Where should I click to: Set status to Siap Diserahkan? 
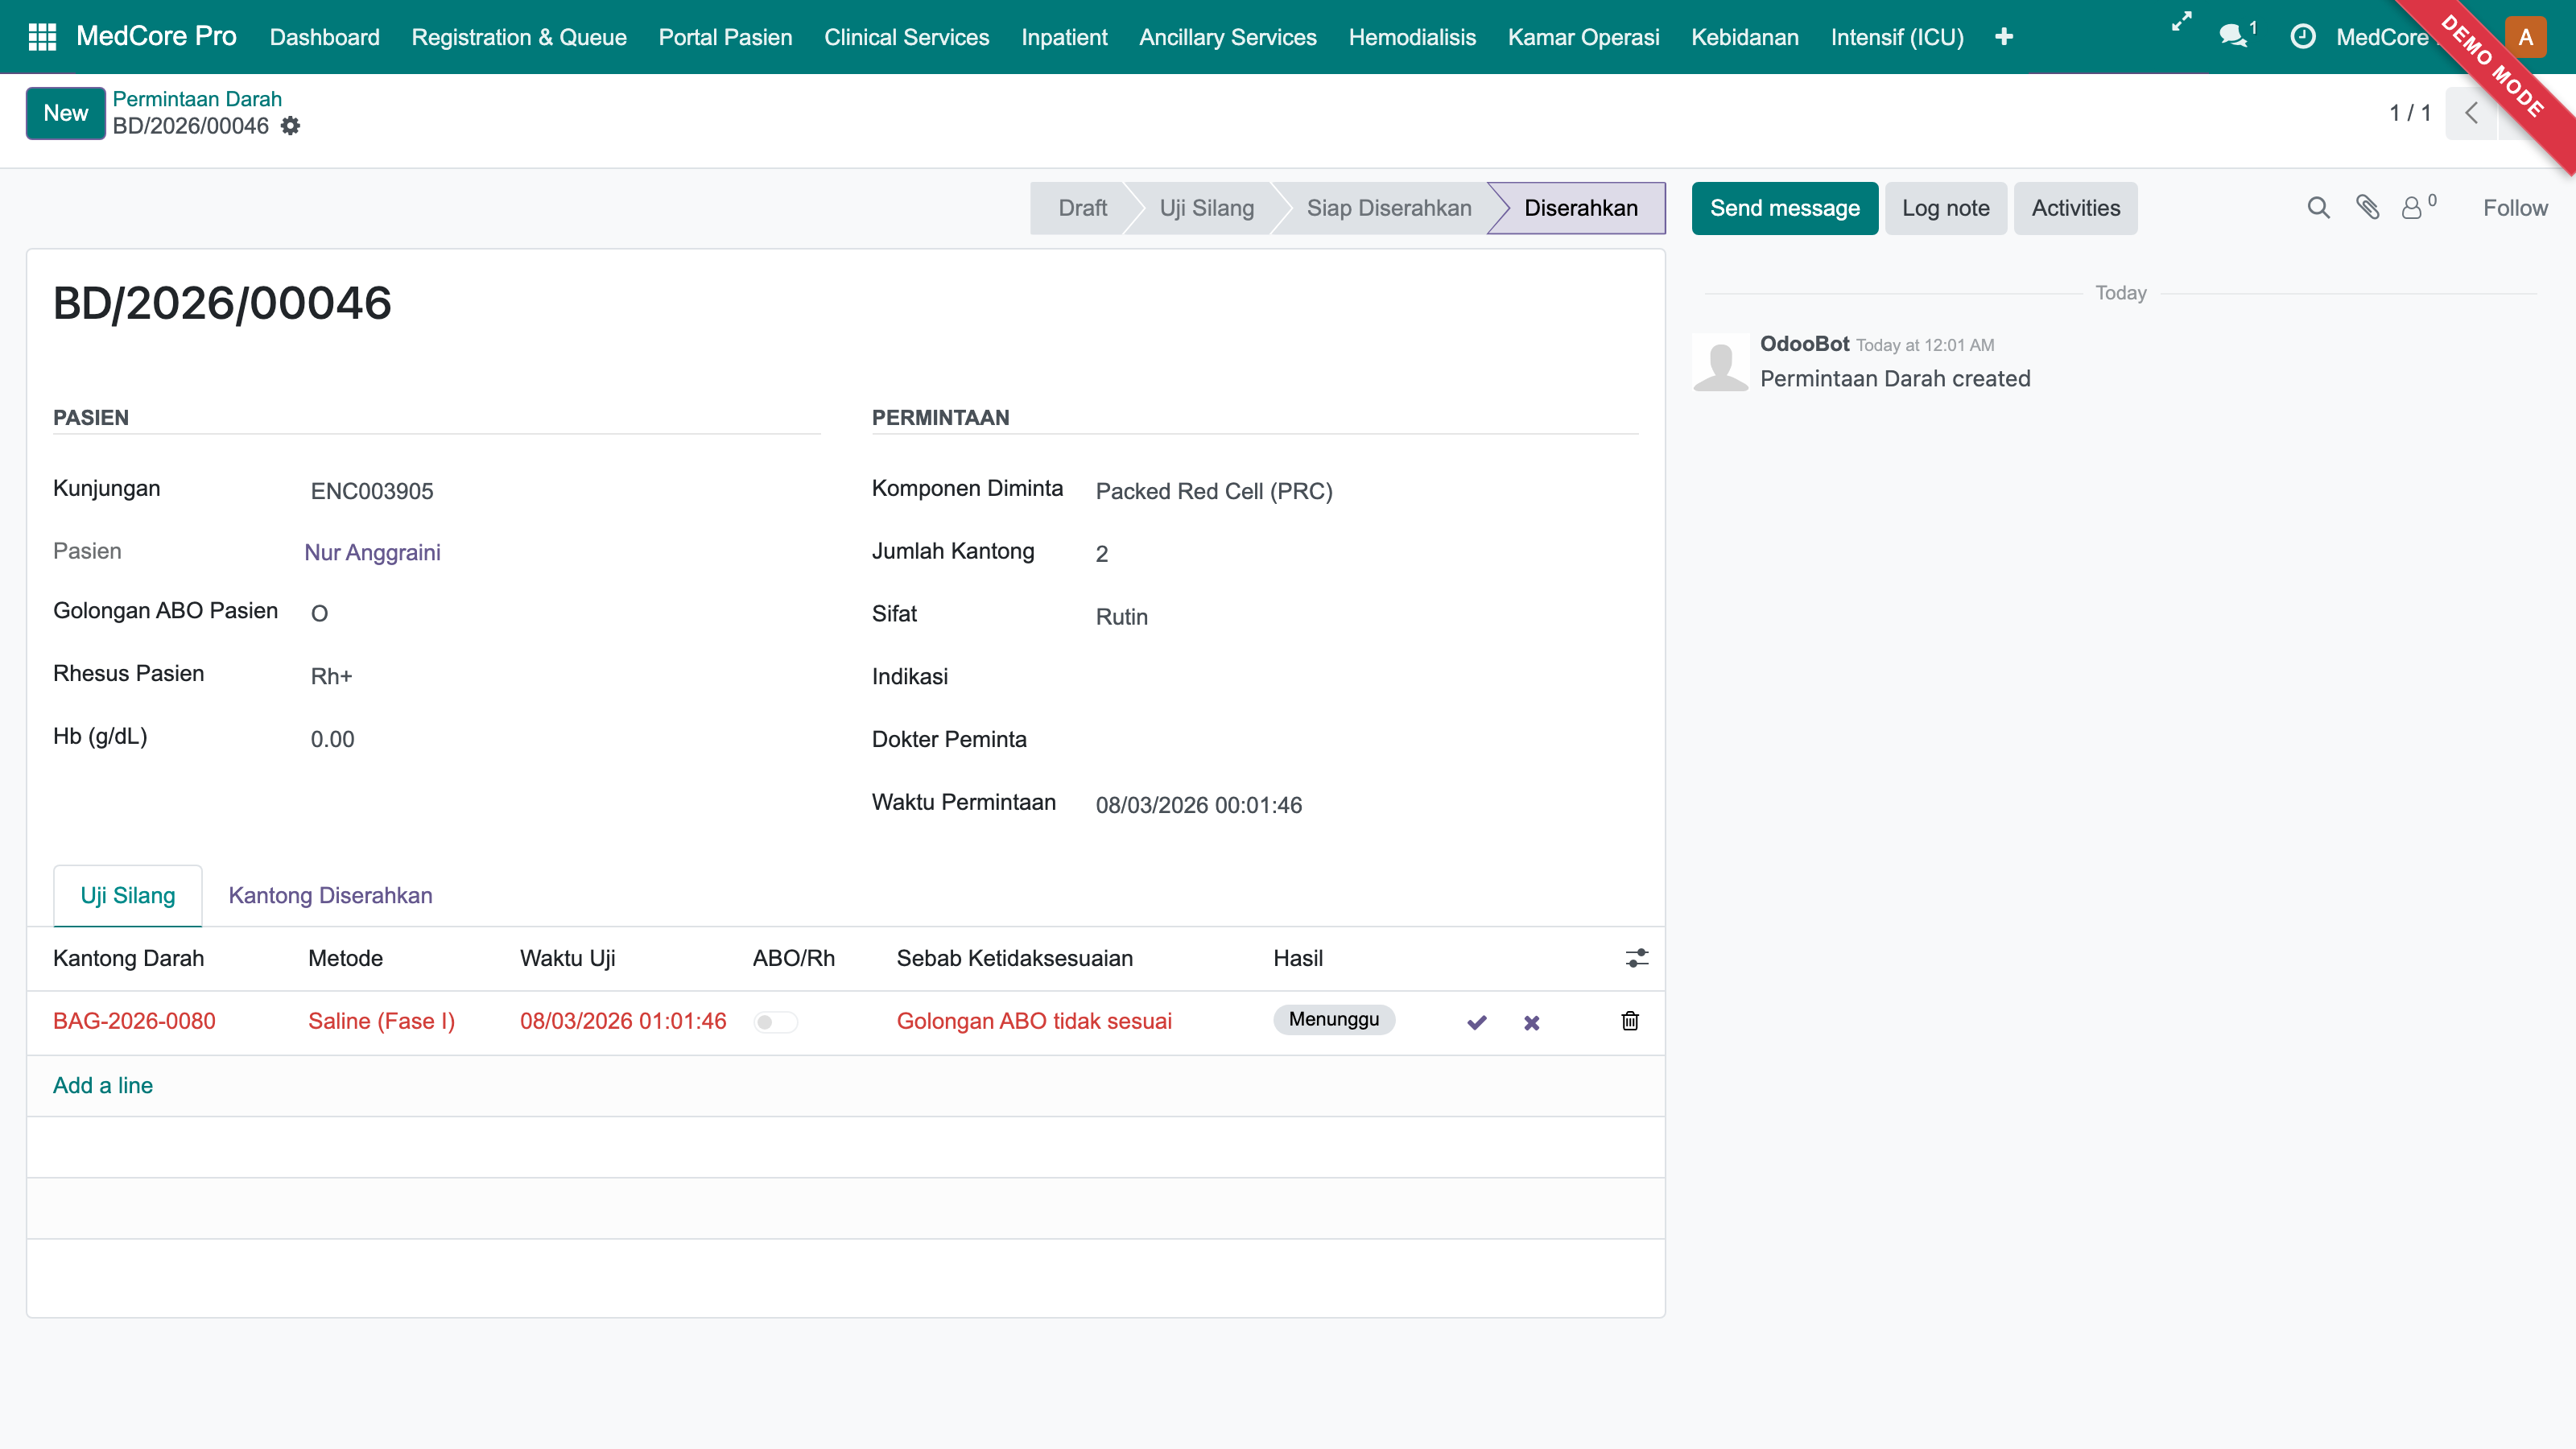tap(1388, 208)
